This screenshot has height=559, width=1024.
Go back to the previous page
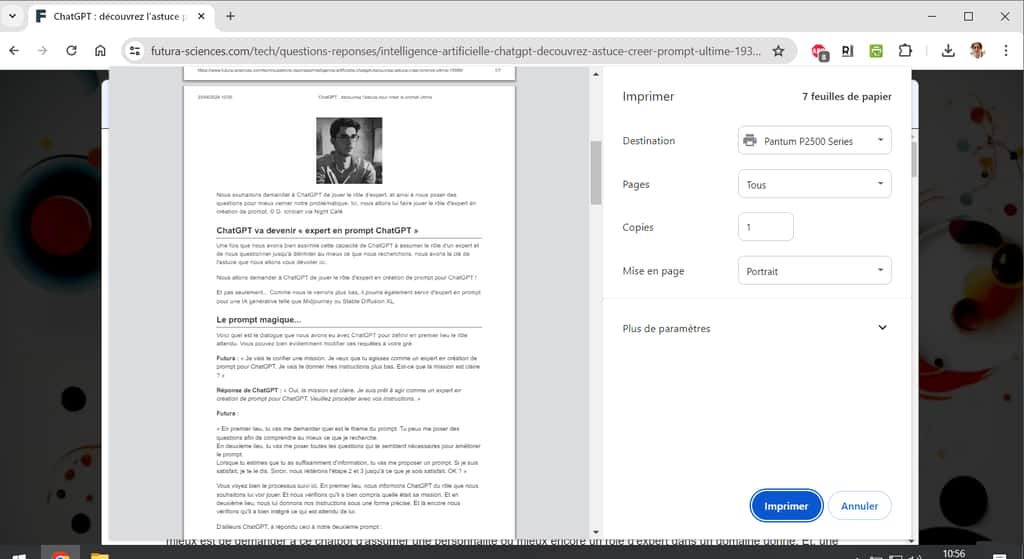point(14,51)
